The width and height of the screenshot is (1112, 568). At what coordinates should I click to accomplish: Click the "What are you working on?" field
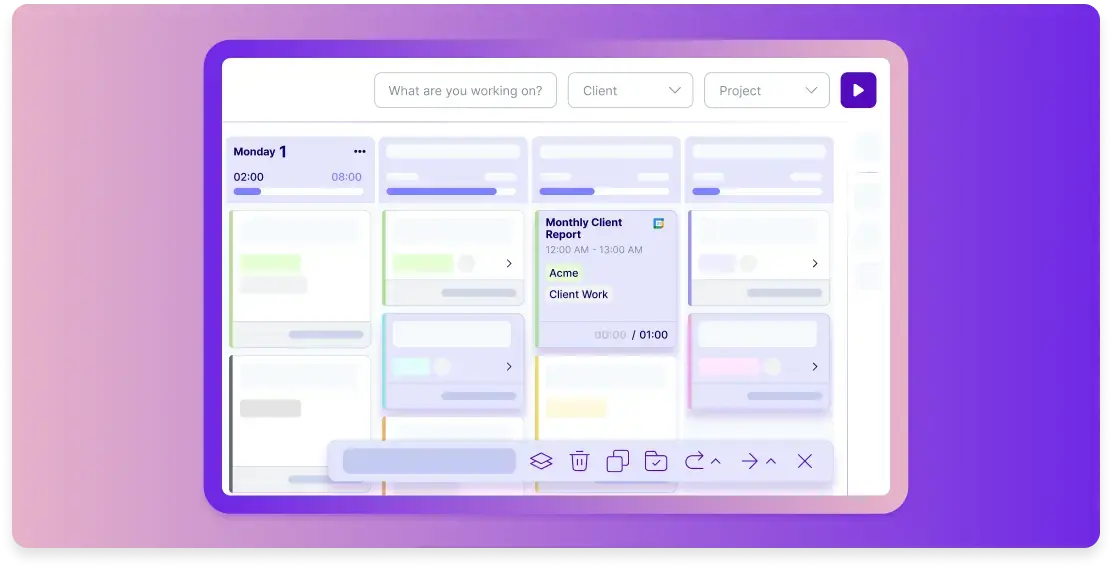465,90
